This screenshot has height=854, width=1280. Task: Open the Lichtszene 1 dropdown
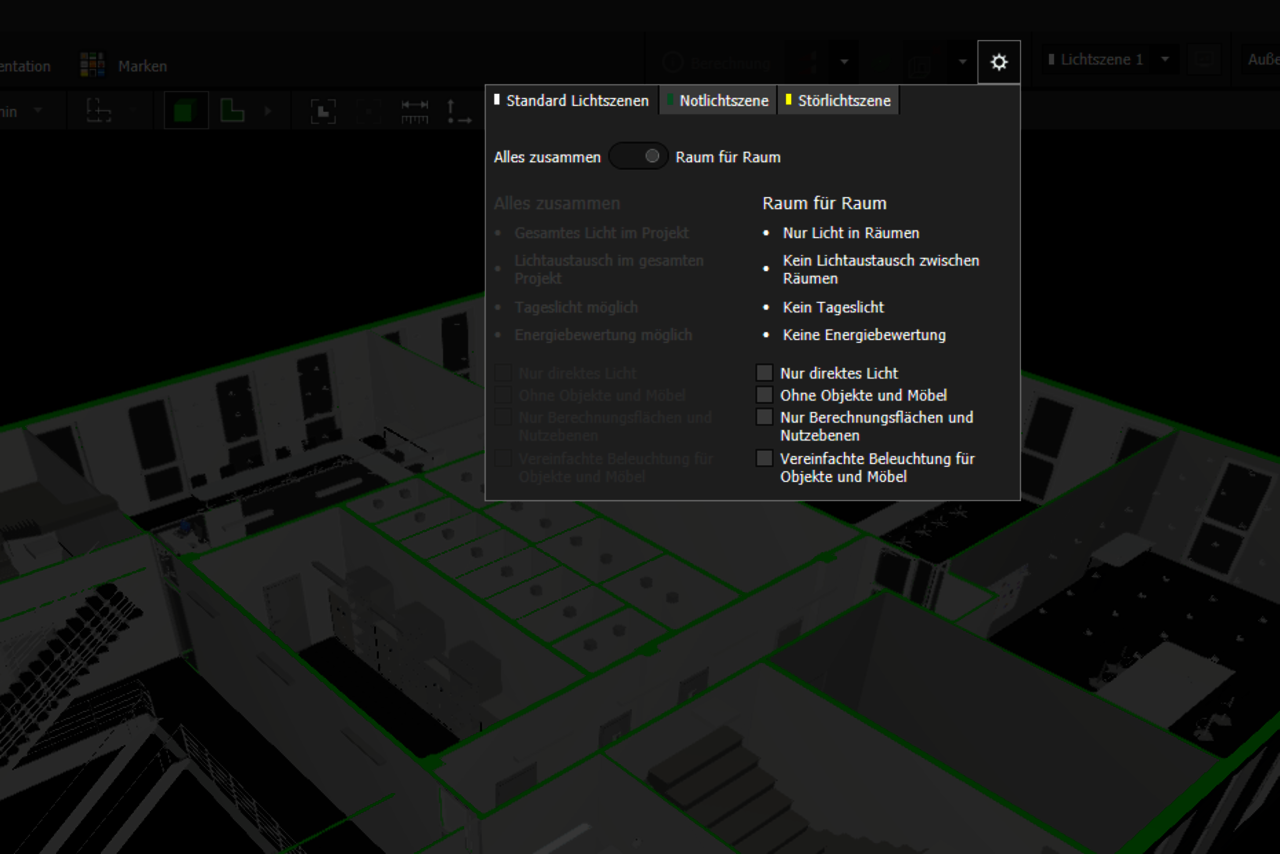(x=1109, y=60)
